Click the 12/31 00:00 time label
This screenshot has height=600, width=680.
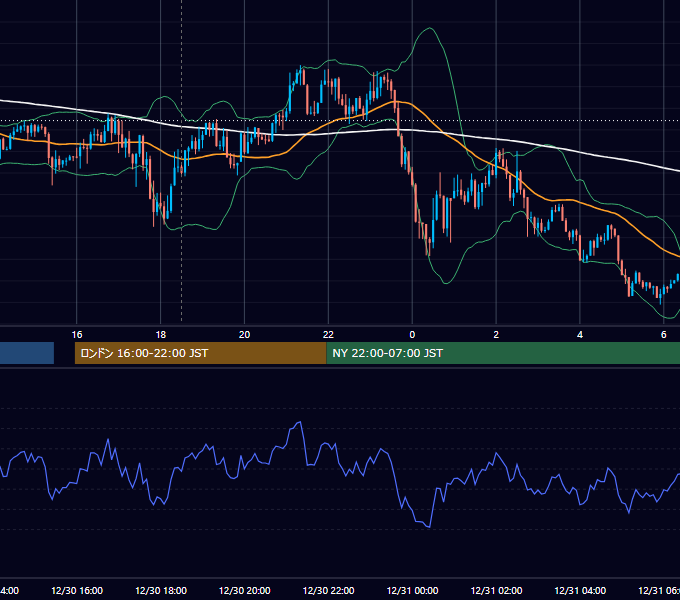click(x=412, y=590)
